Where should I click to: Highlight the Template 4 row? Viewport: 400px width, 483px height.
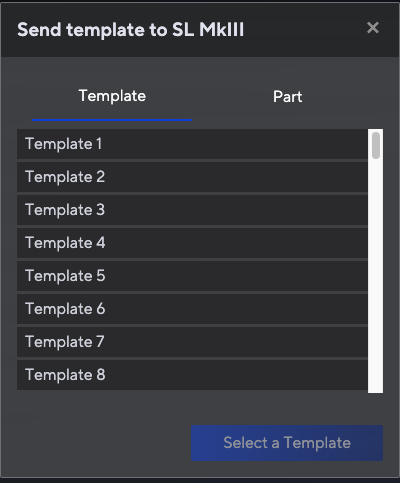click(x=192, y=243)
